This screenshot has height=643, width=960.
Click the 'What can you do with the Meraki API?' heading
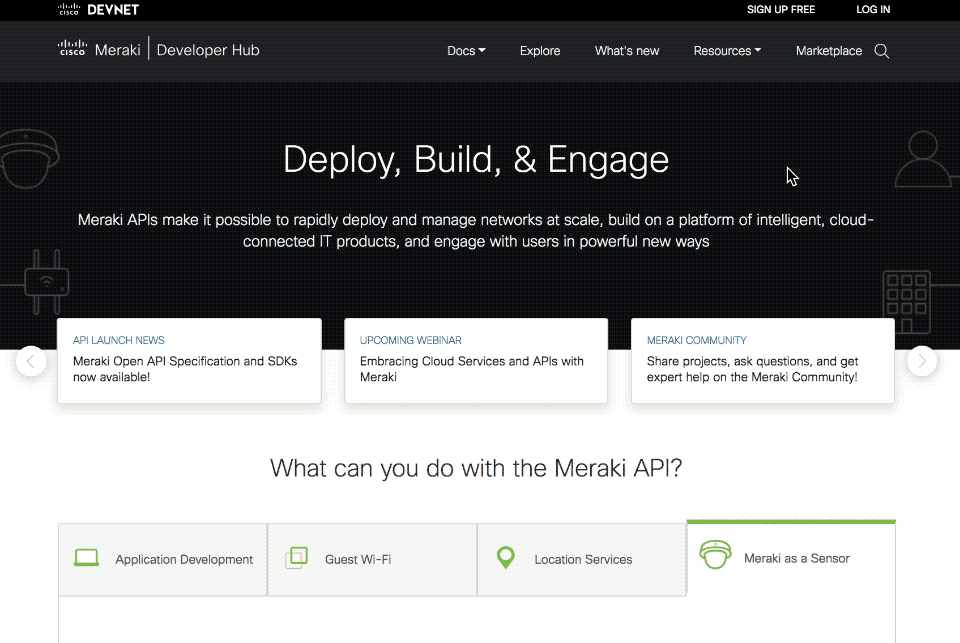pyautogui.click(x=476, y=468)
